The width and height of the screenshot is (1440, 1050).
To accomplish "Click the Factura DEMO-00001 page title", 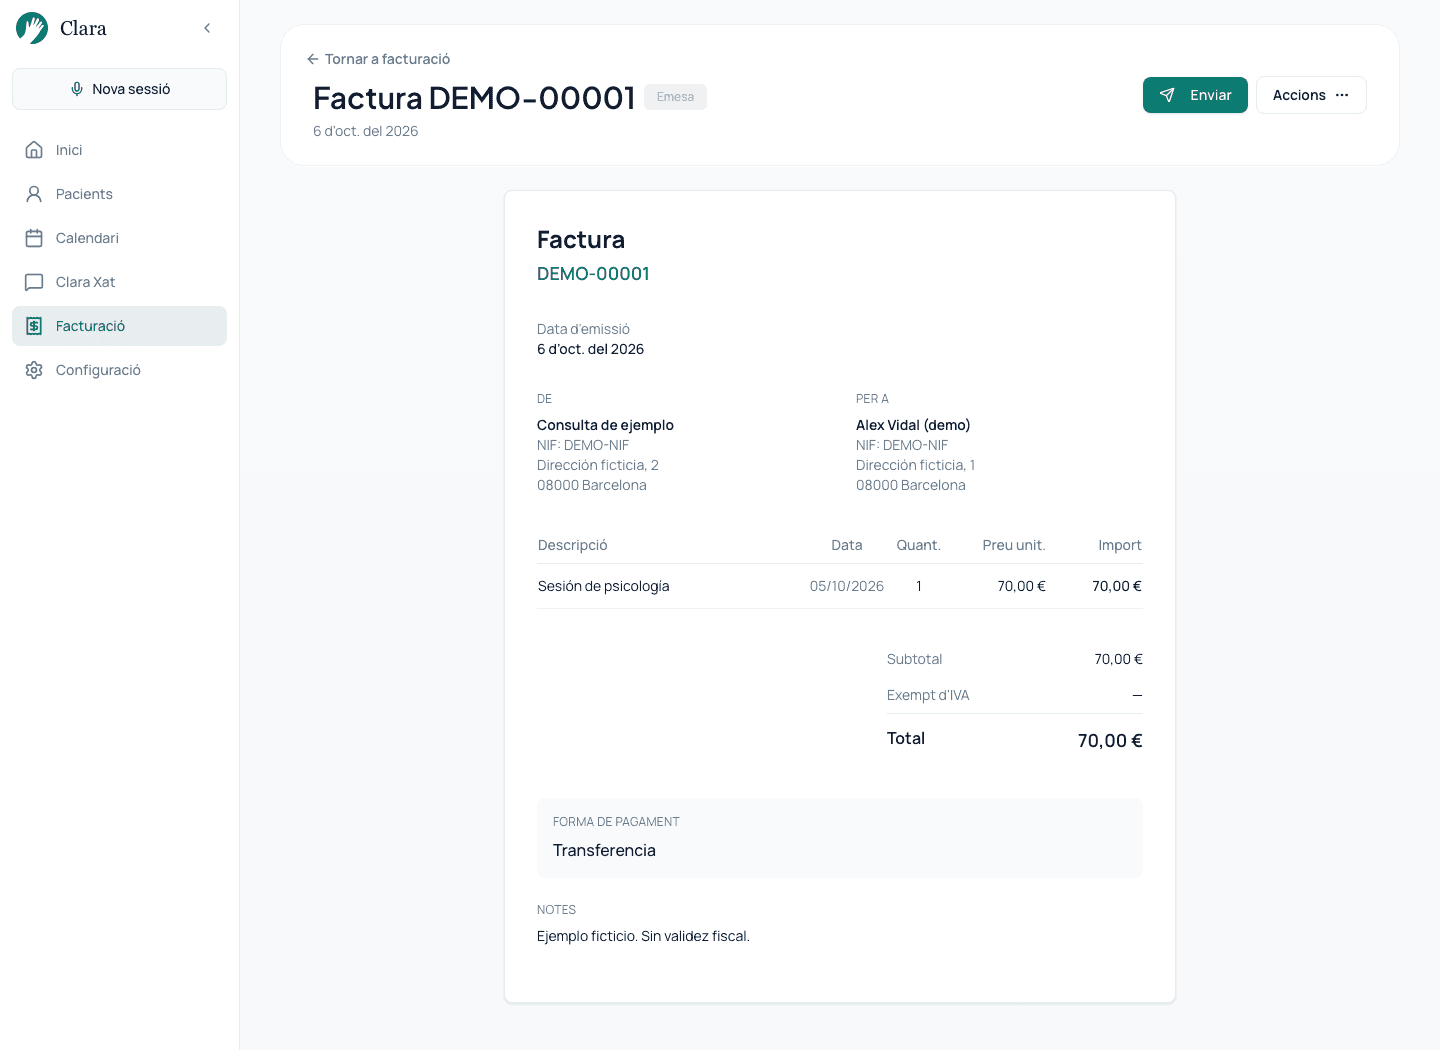I will pos(474,98).
